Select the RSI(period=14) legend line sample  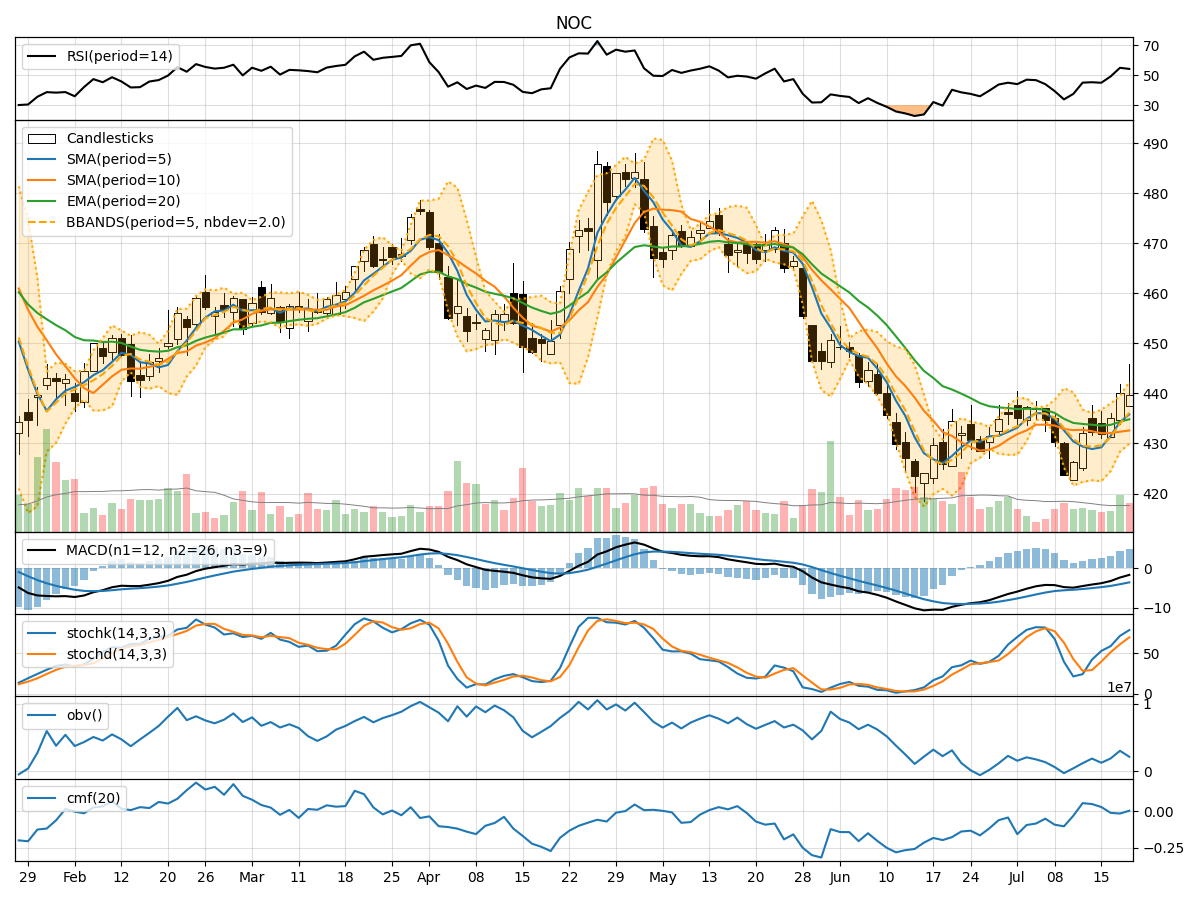click(x=44, y=57)
